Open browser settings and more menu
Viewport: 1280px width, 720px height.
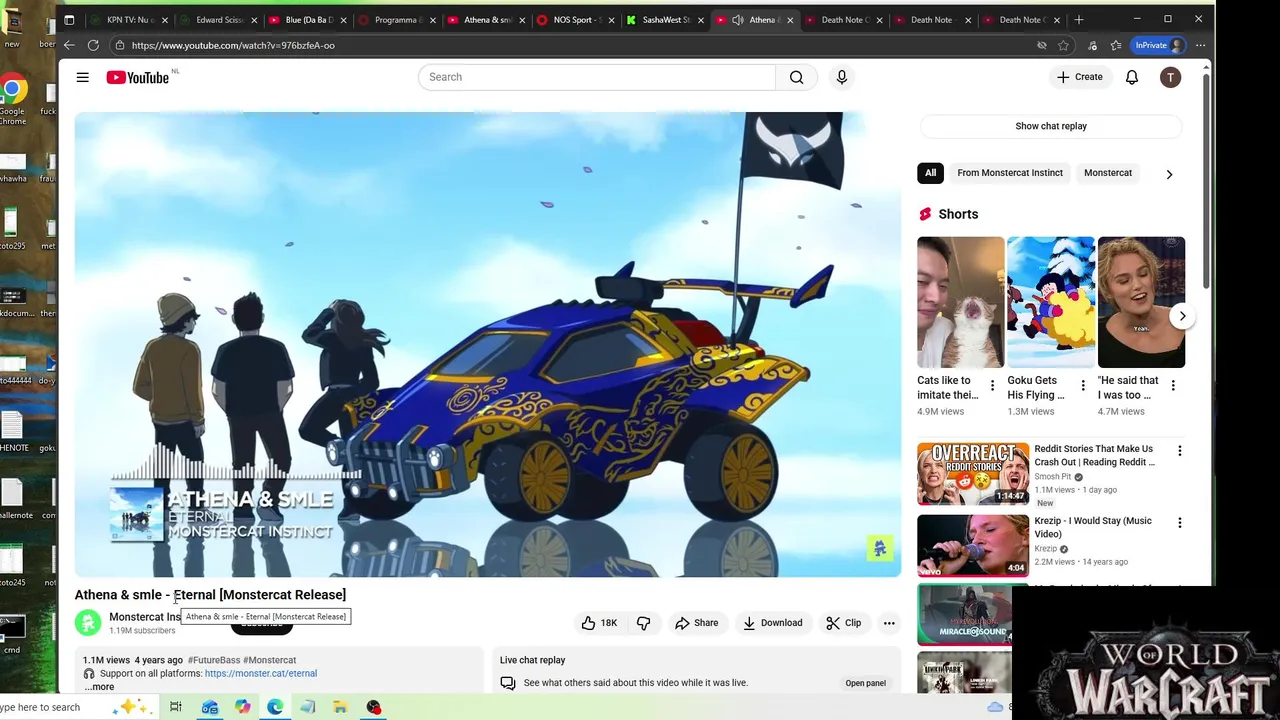pyautogui.click(x=1200, y=45)
